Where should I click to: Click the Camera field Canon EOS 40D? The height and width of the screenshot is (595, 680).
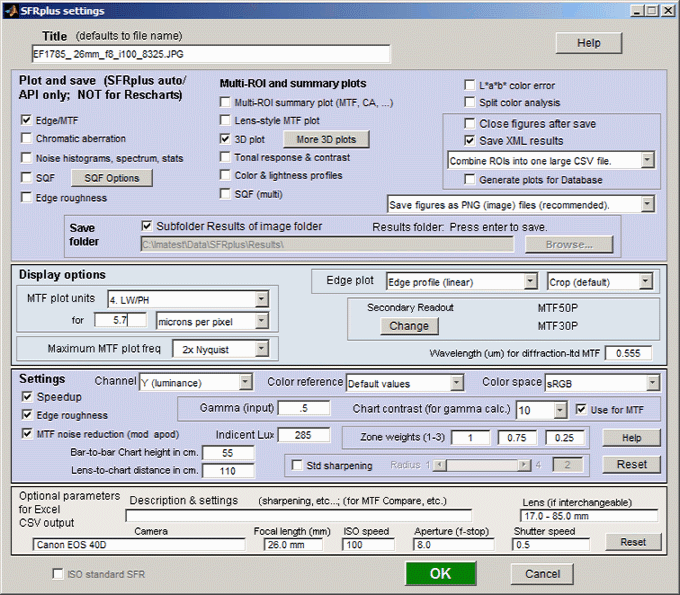(x=139, y=545)
